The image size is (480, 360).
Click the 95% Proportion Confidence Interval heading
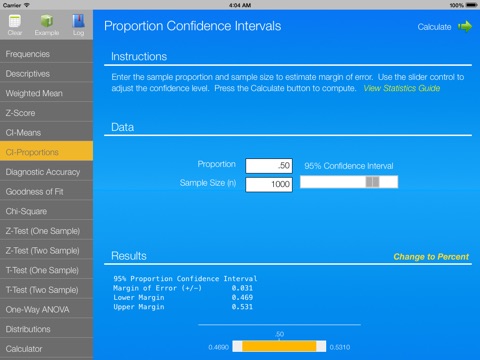click(185, 279)
